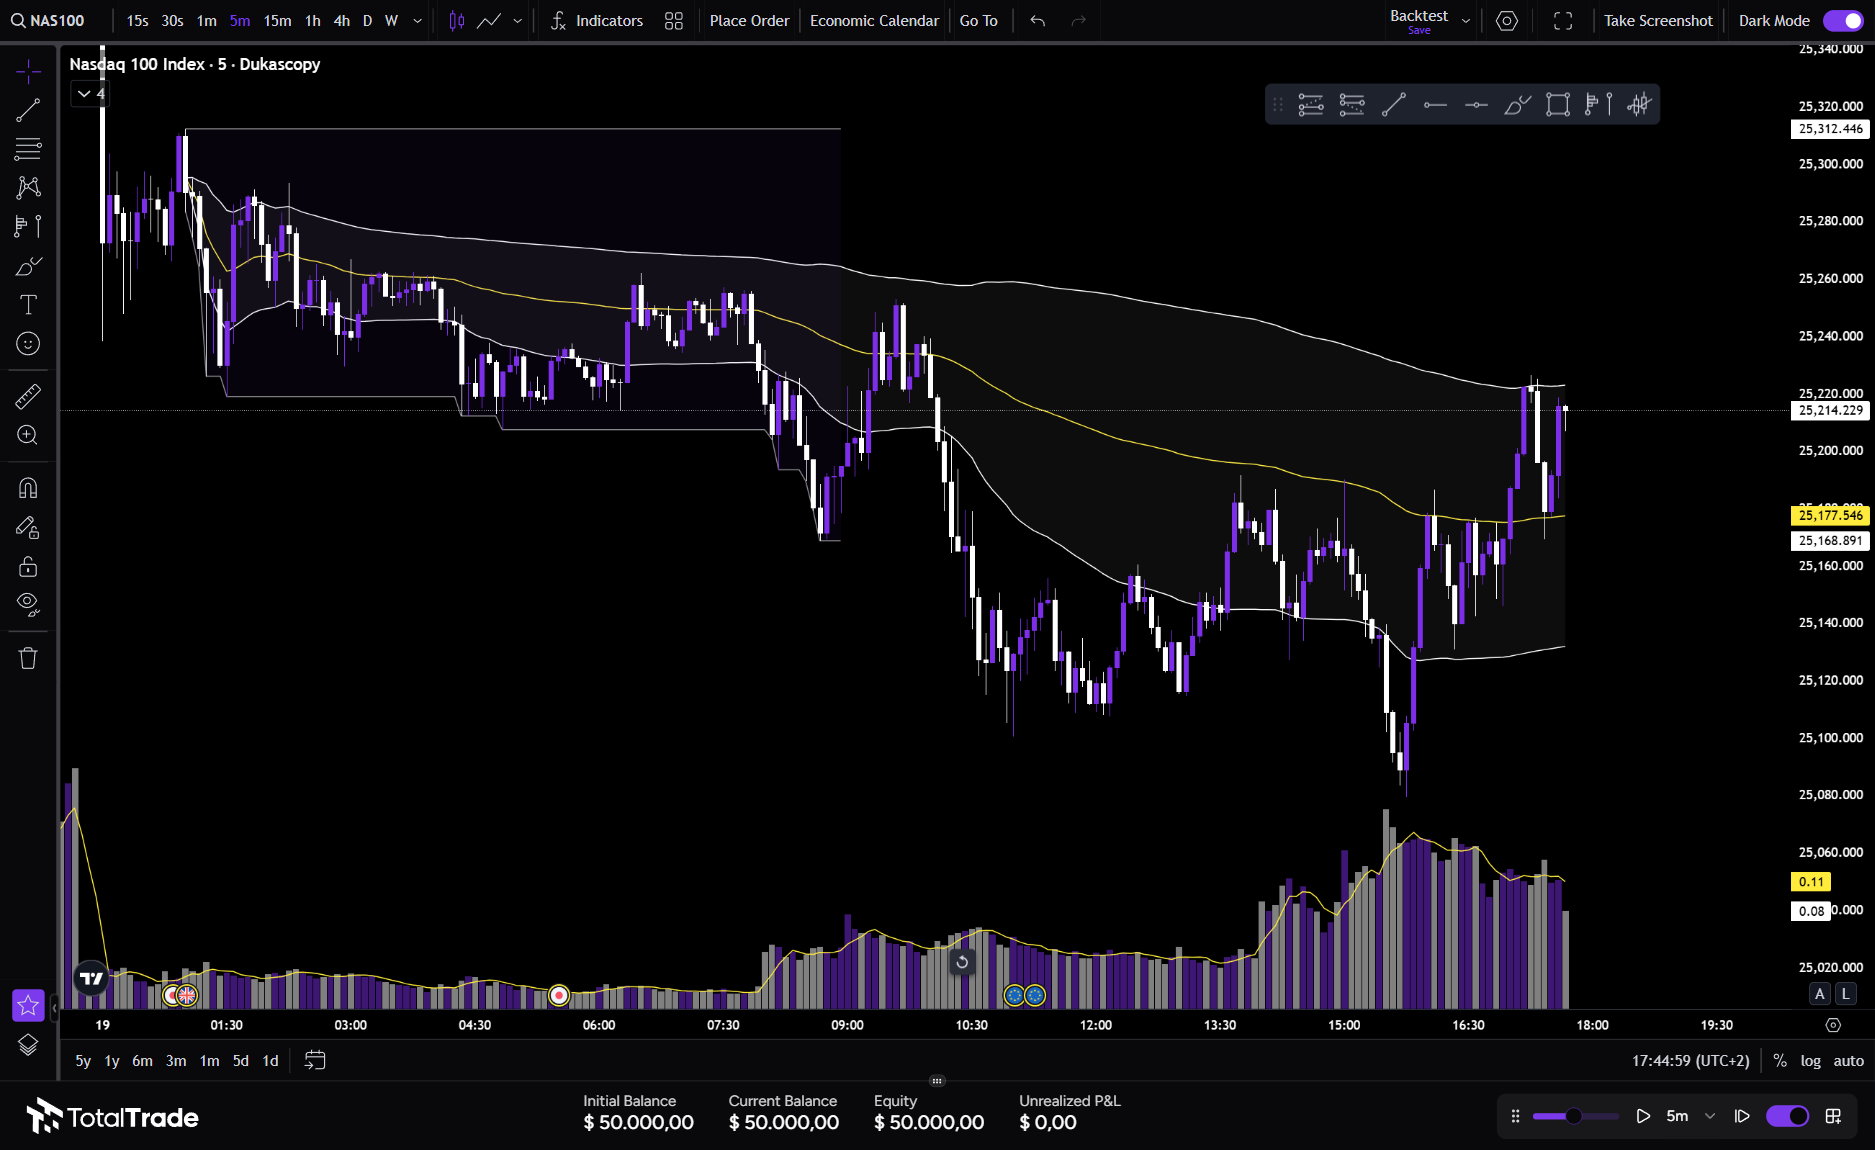The image size is (1875, 1150).
Task: Undo the last chart action
Action: (1038, 20)
